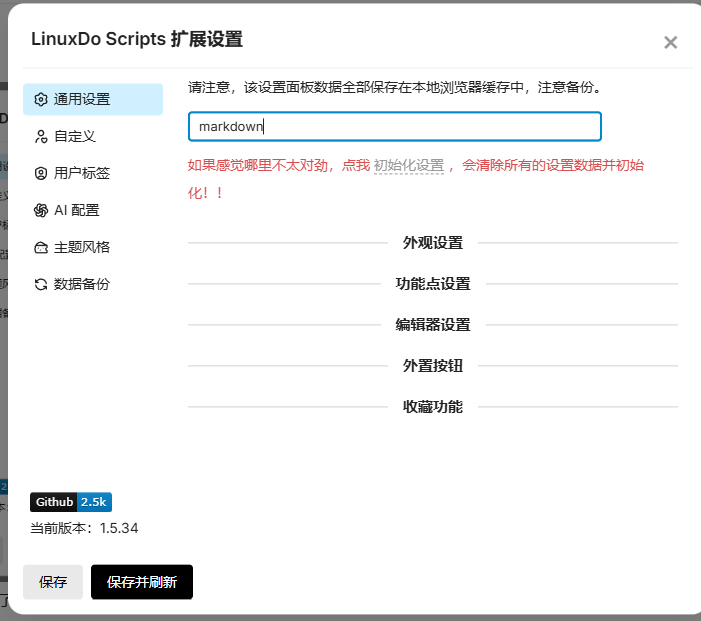Close the extension settings dialog
The width and height of the screenshot is (701, 621).
tap(670, 42)
